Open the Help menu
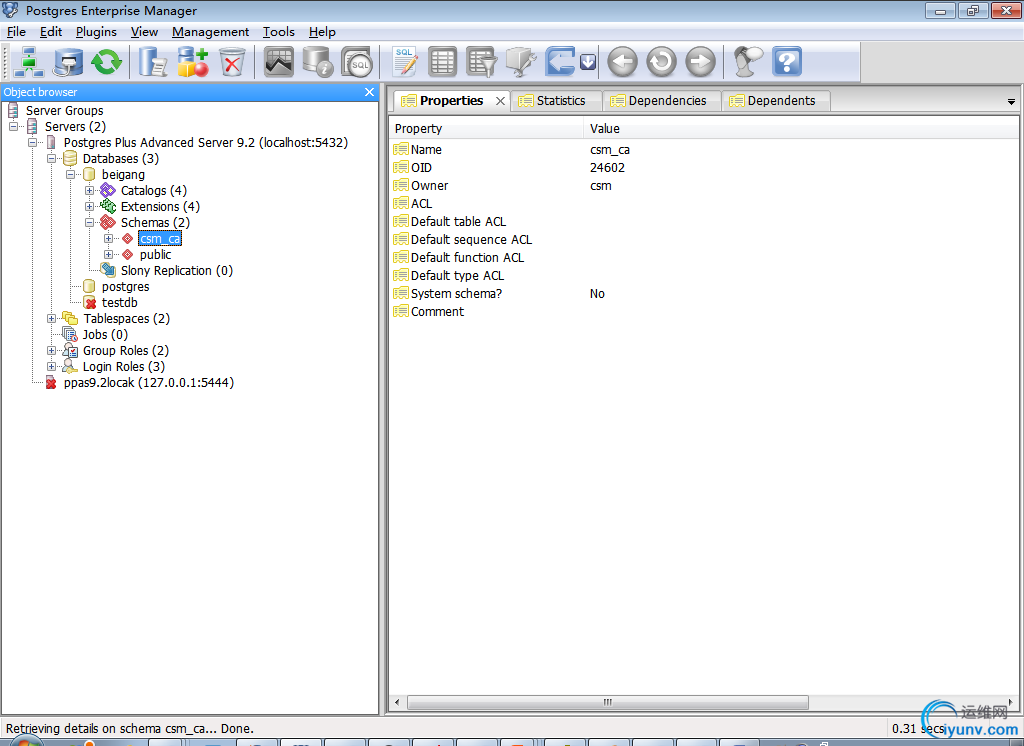This screenshot has width=1024, height=746. point(322,32)
